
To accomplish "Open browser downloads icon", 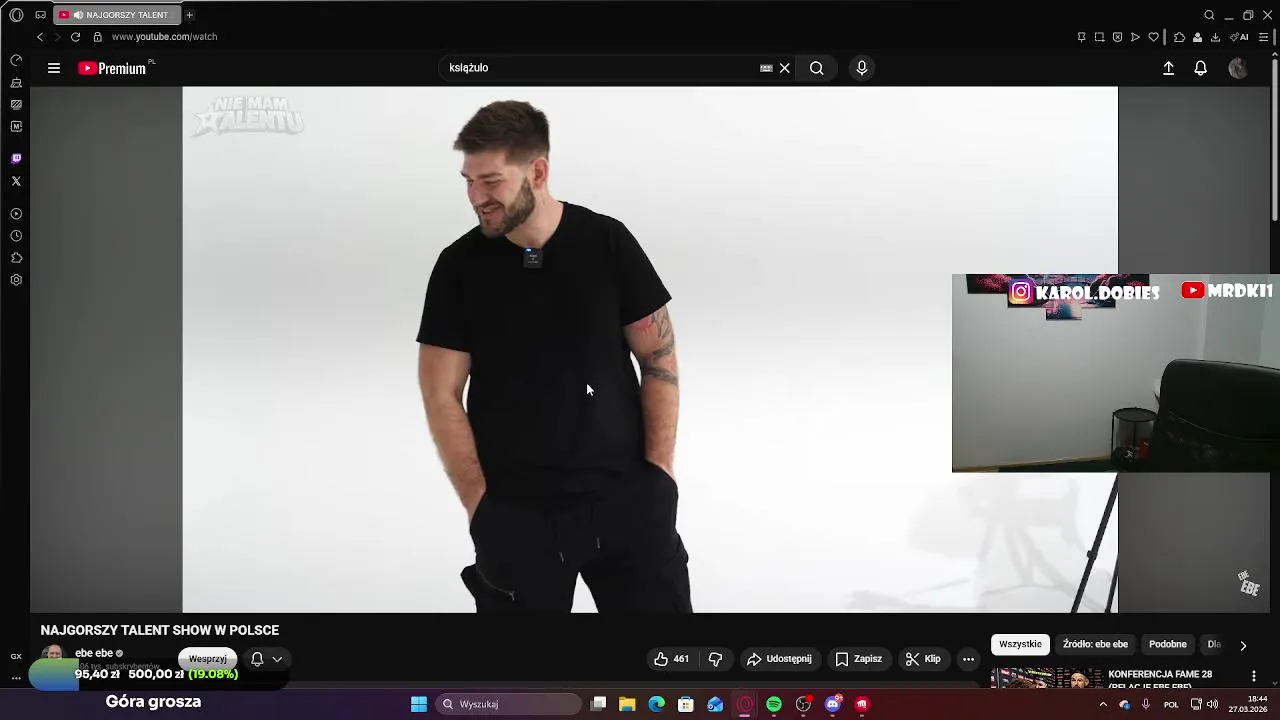I will click(1215, 37).
